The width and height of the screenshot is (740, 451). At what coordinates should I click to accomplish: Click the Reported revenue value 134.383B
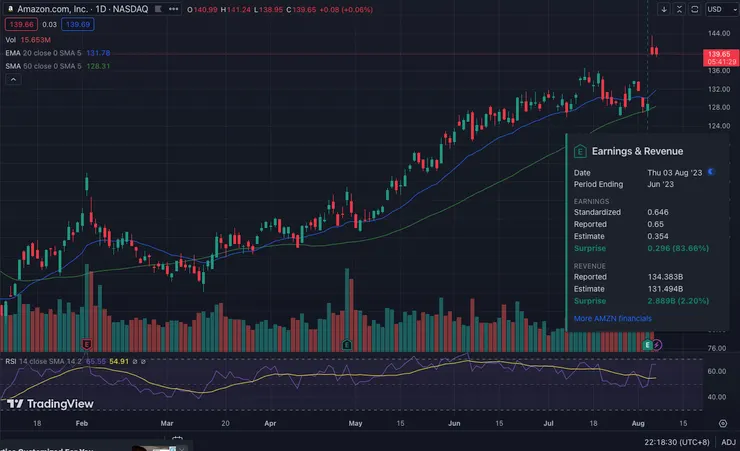(x=665, y=277)
